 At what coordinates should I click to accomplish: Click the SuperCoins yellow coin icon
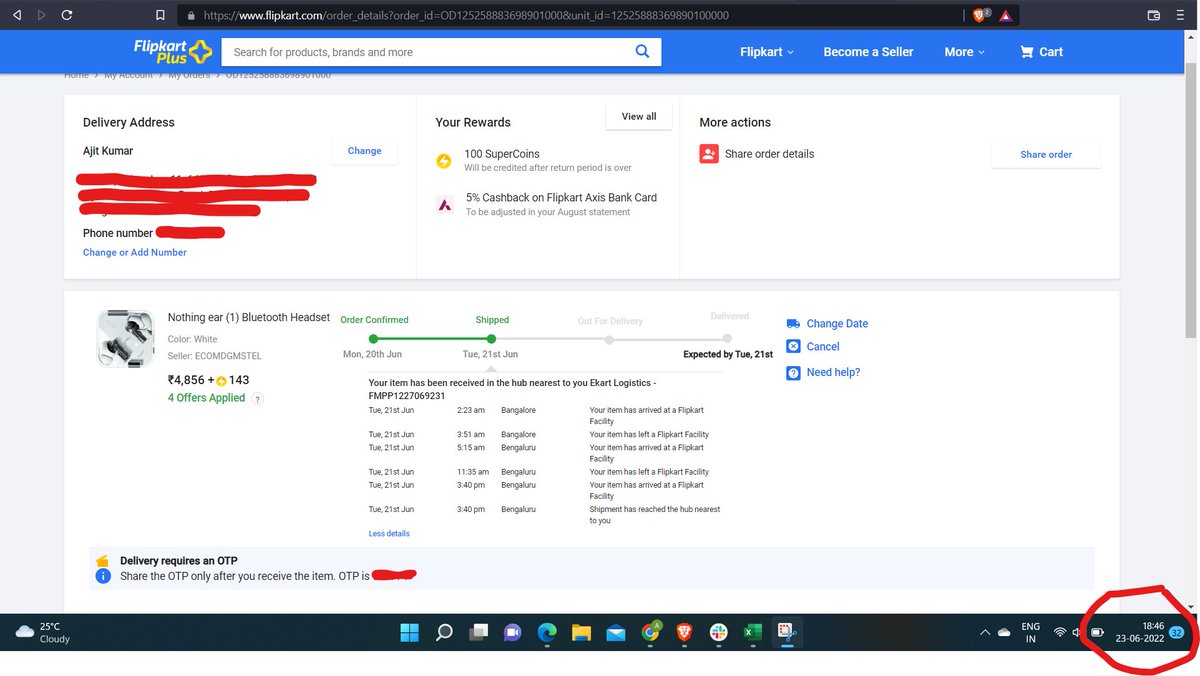444,161
